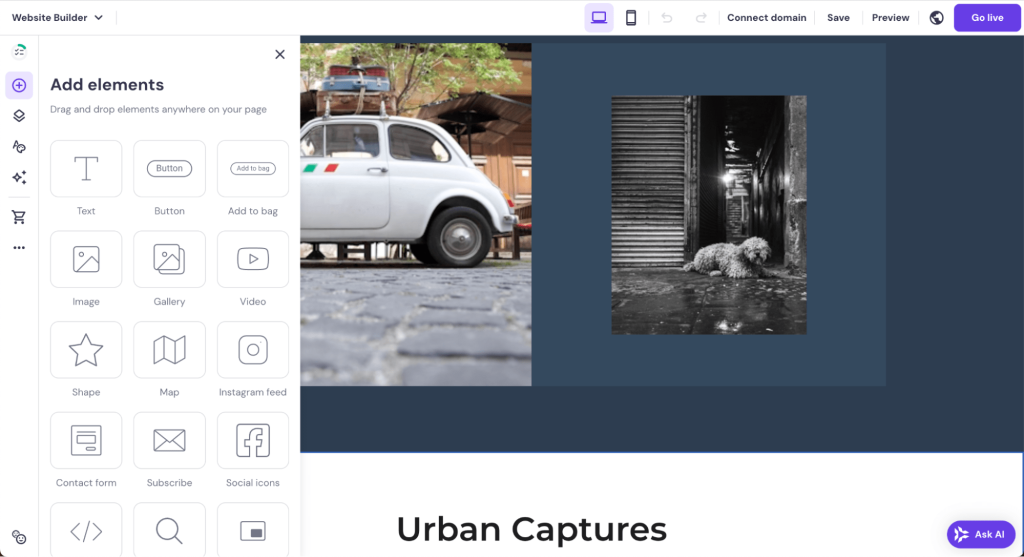Image resolution: width=1024 pixels, height=557 pixels.
Task: Choose the Instagram feed element
Action: point(252,350)
